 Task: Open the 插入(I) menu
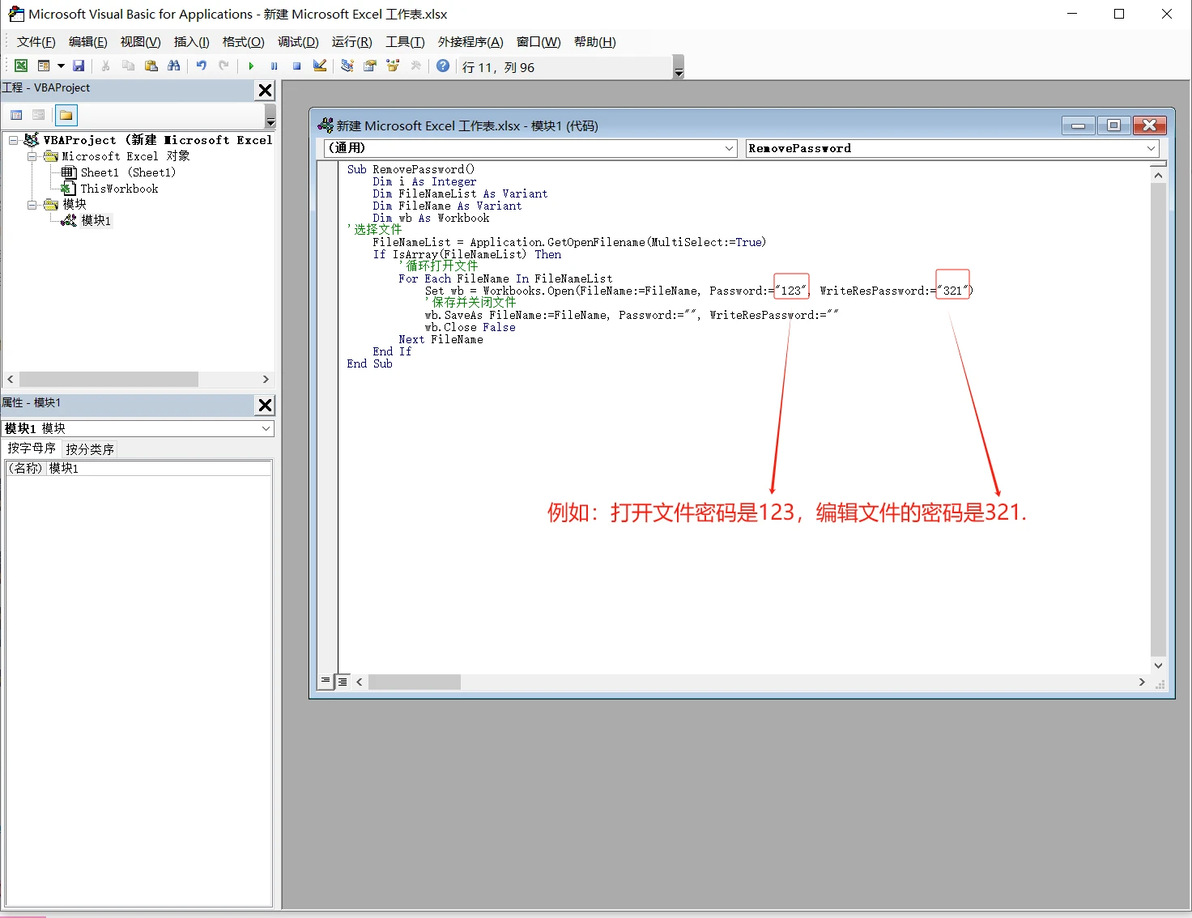(x=192, y=42)
